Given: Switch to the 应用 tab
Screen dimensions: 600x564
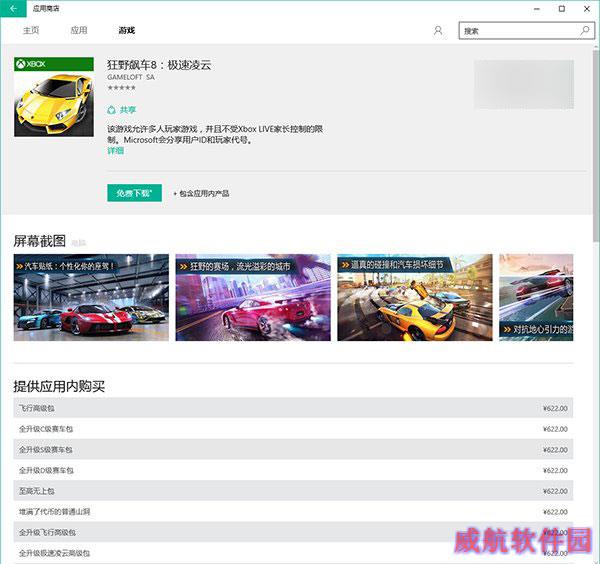Looking at the screenshot, I should pyautogui.click(x=79, y=30).
